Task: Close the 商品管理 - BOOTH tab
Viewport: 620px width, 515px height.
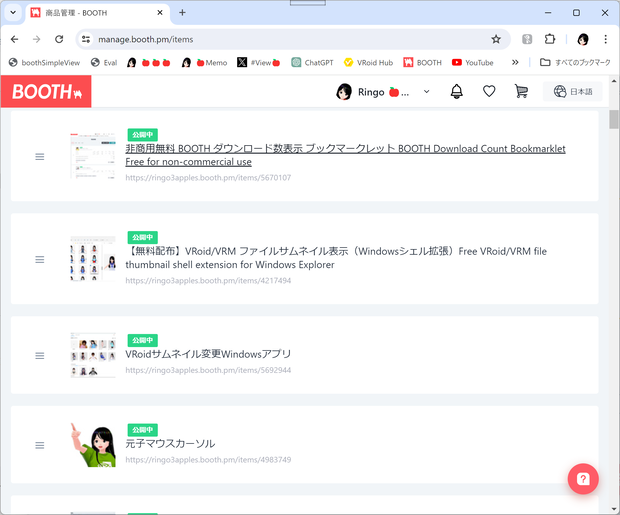Action: tap(160, 13)
